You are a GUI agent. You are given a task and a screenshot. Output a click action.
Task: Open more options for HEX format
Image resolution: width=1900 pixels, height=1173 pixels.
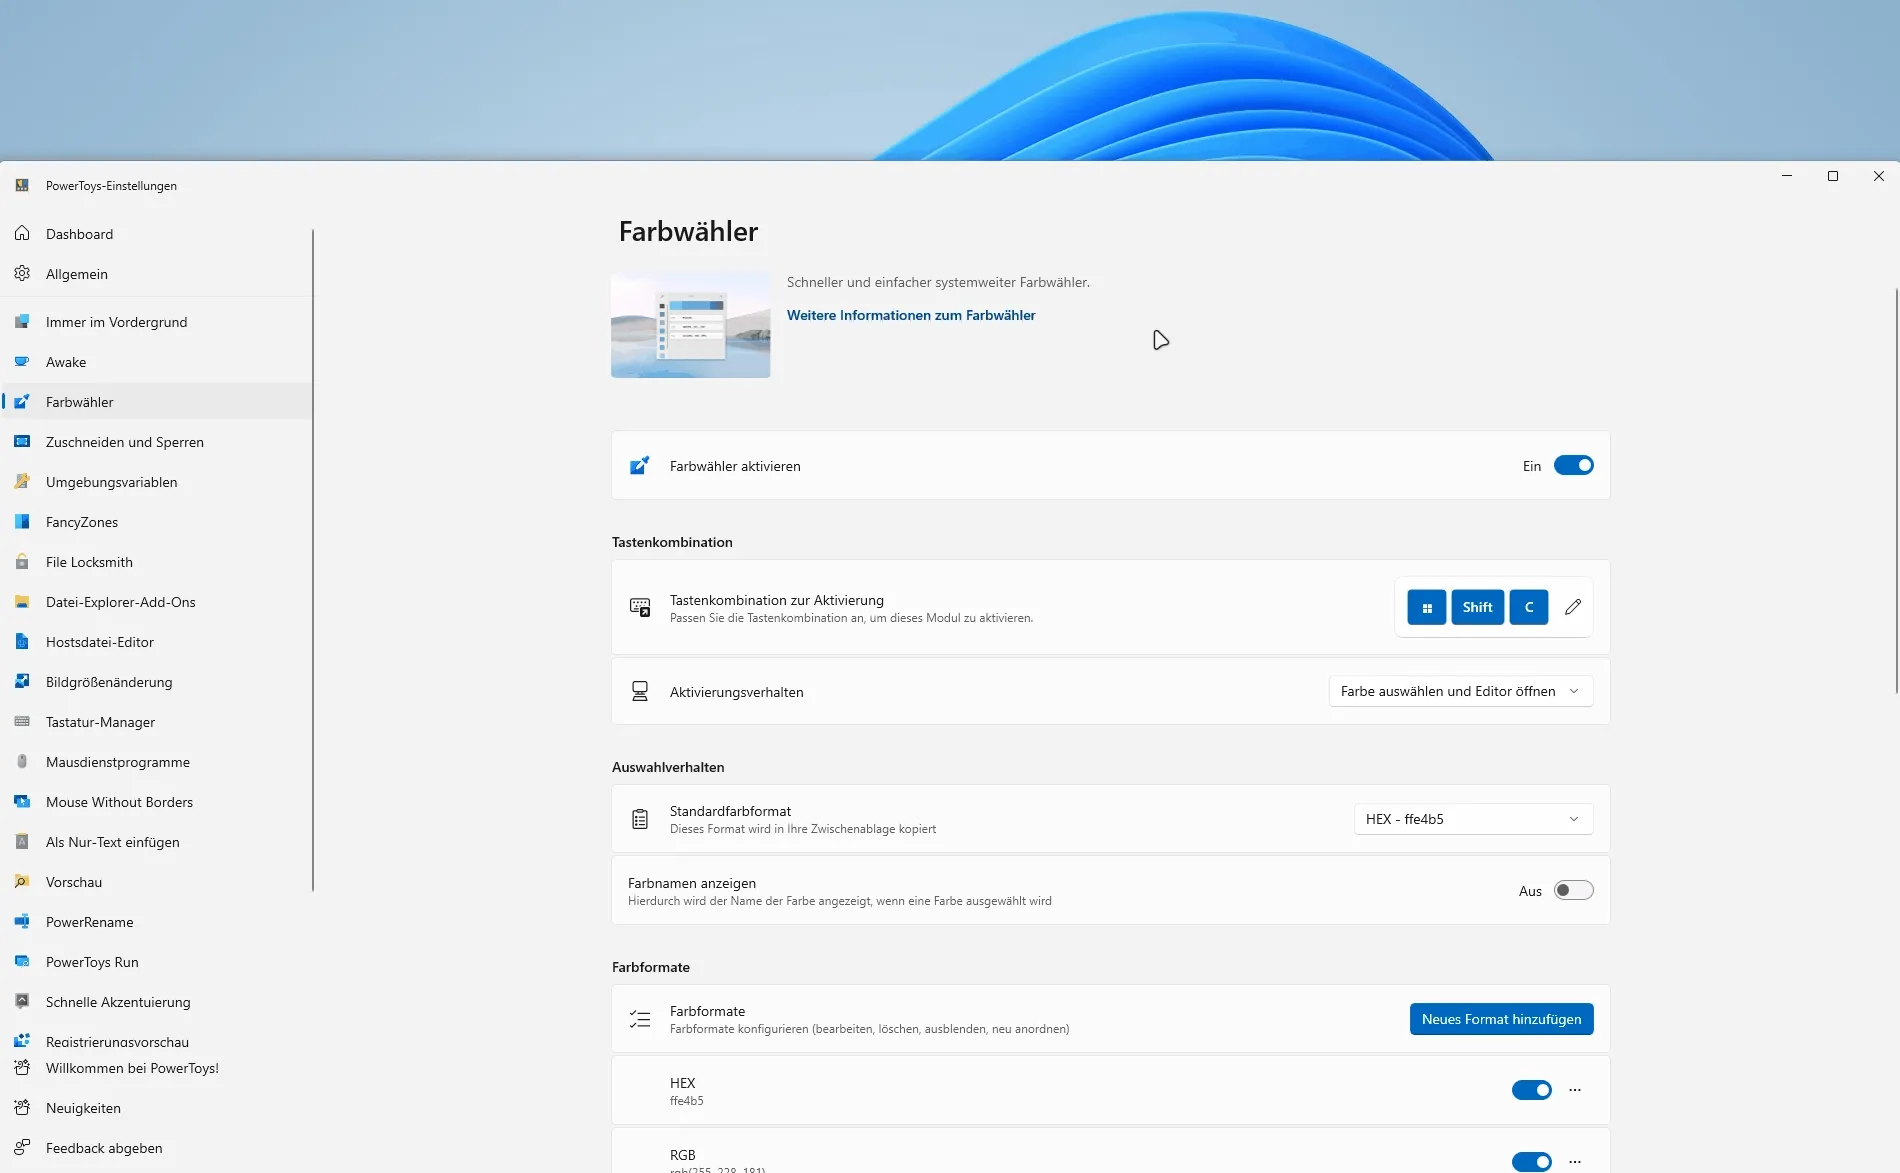click(x=1575, y=1090)
